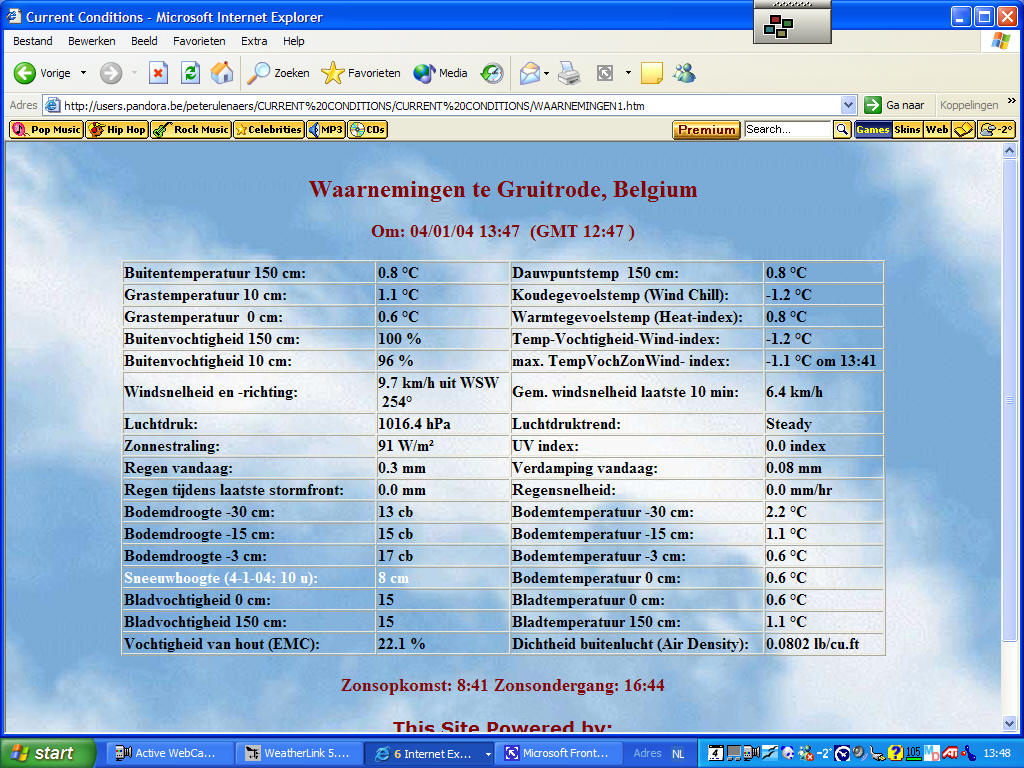Open the Beeld menu
Image resolution: width=1024 pixels, height=768 pixels.
pos(144,41)
